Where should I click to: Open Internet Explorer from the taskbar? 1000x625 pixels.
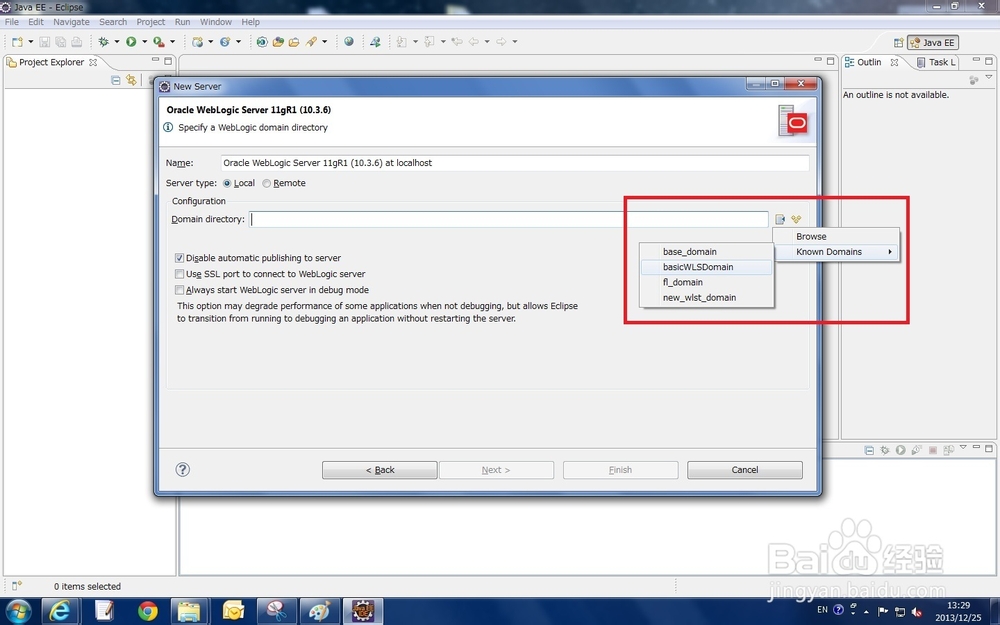61,611
